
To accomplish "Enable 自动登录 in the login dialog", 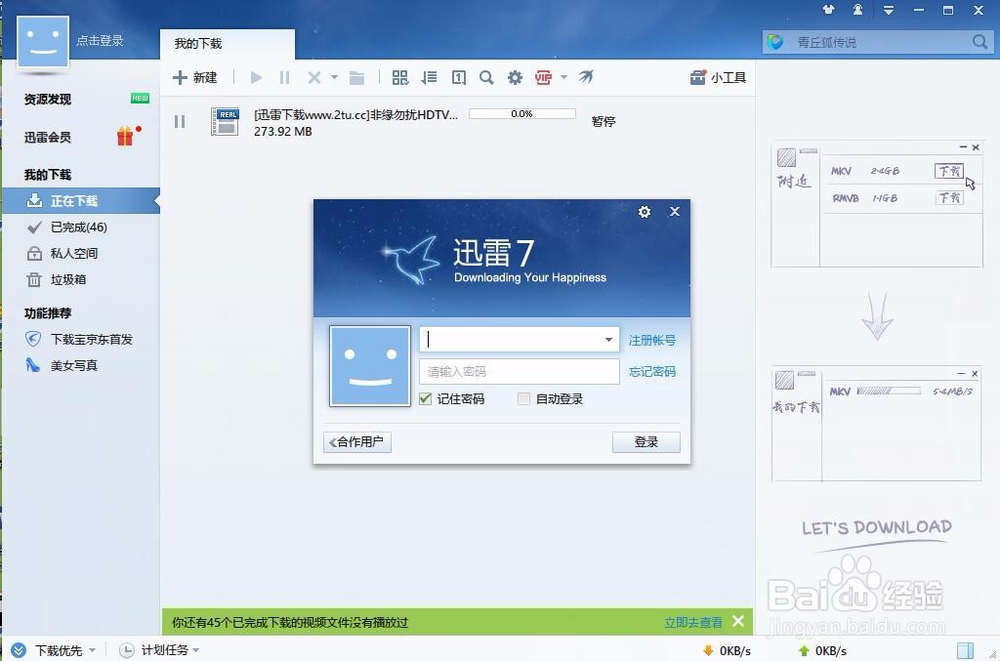I will (x=523, y=399).
